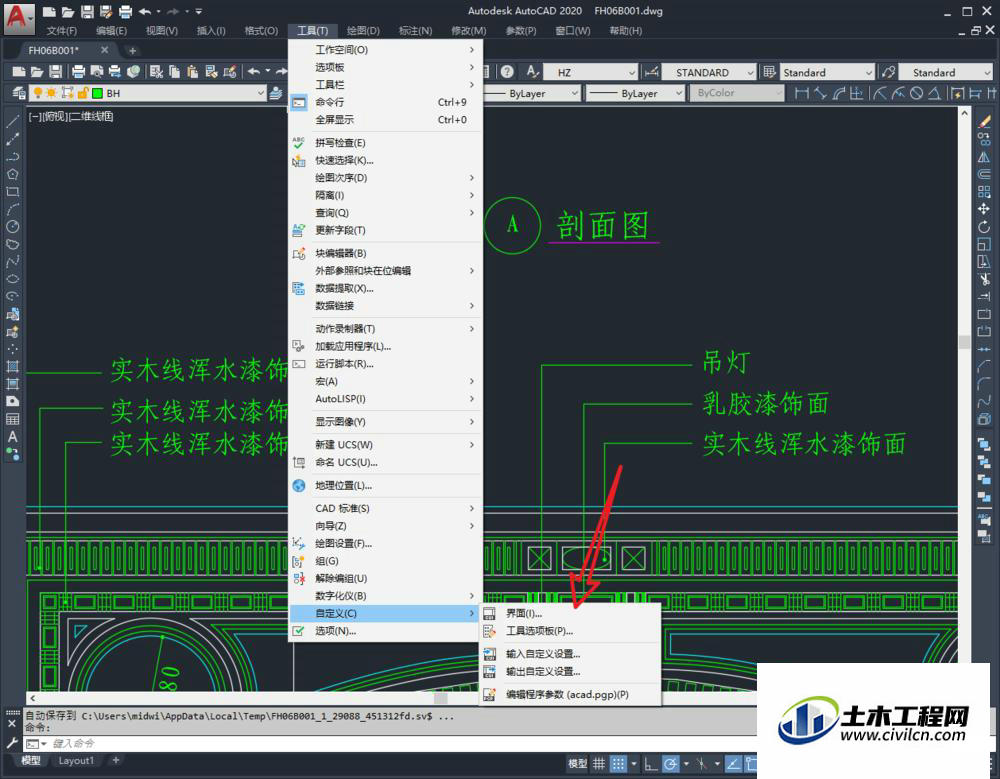Click the Linear dimension tool icon
The image size is (1000, 779).
click(x=802, y=93)
